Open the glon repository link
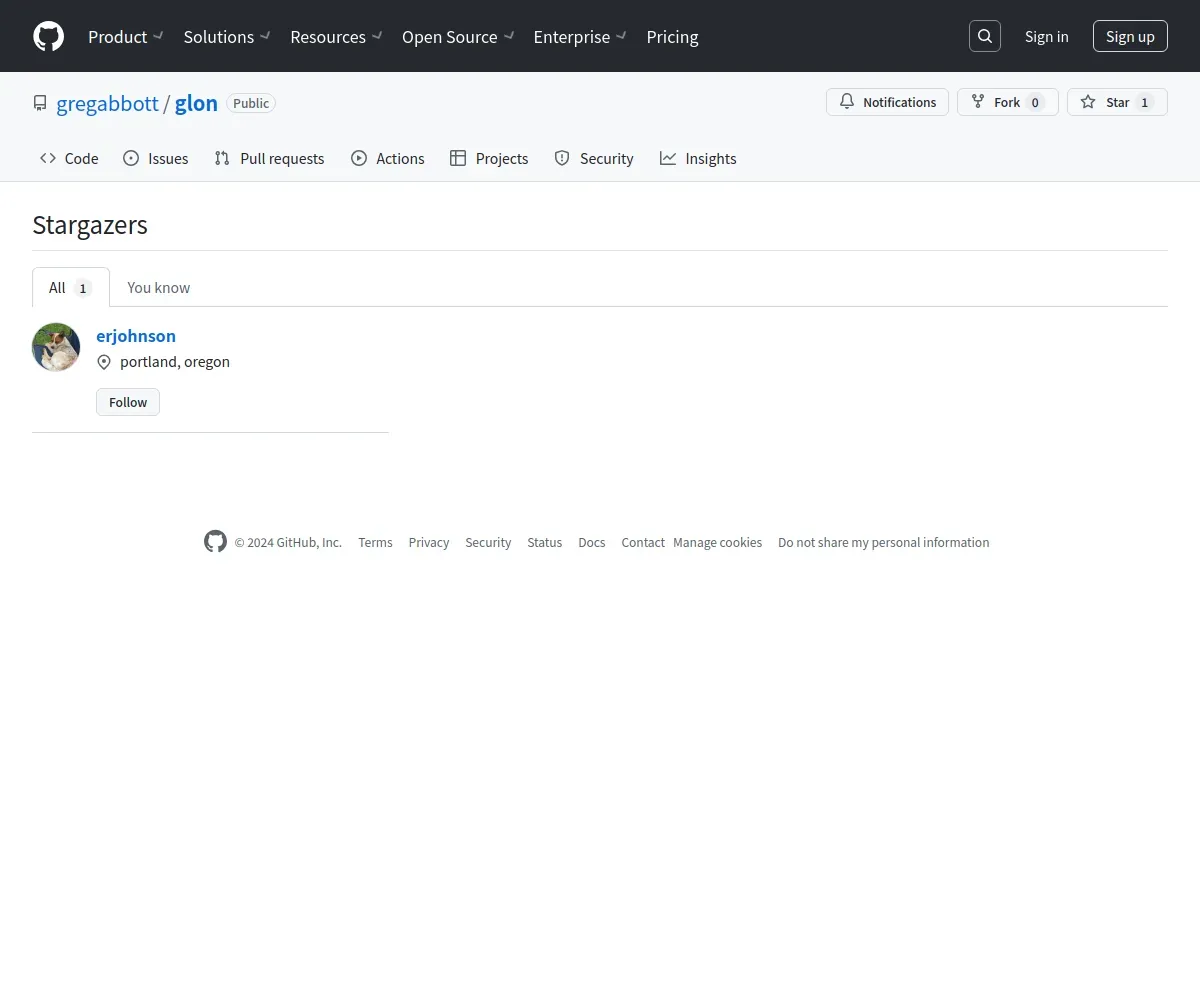1200x1000 pixels. click(196, 103)
